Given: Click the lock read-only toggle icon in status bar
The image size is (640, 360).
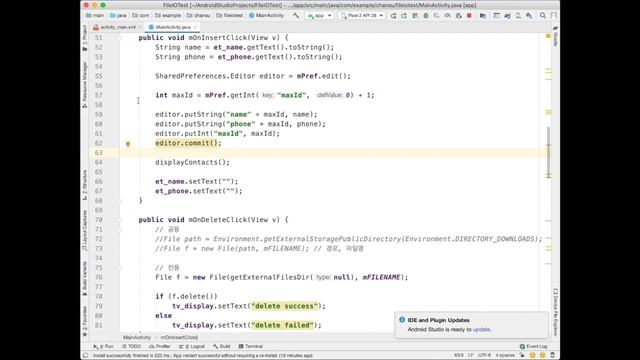Looking at the screenshot, I should [x=522, y=356].
